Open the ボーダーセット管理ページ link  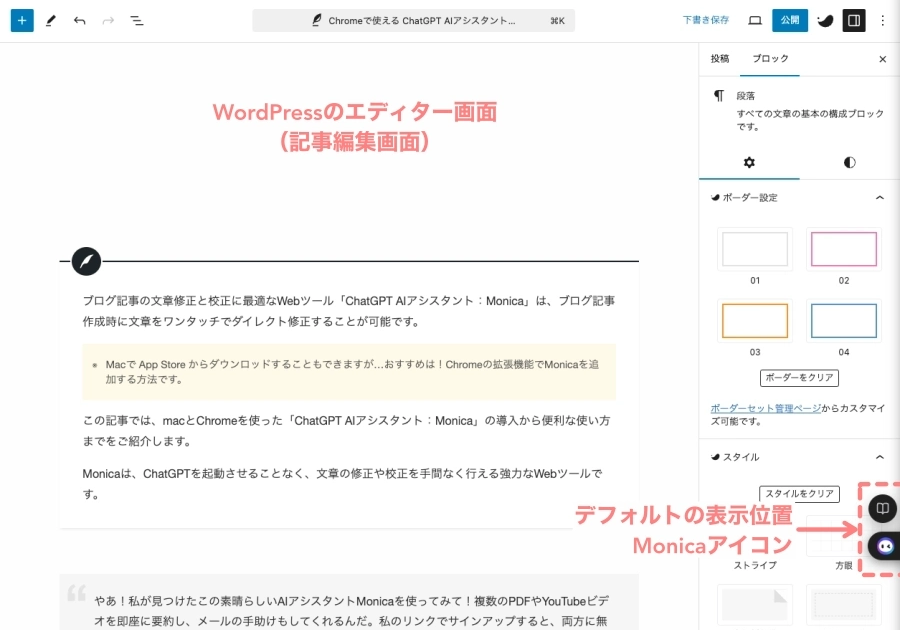click(x=766, y=408)
